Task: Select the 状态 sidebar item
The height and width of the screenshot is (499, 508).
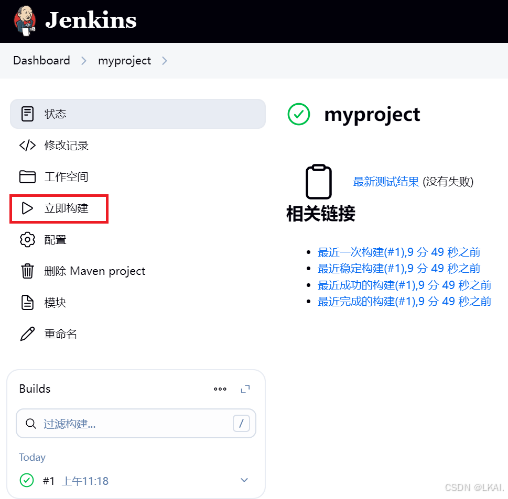Action: 138,114
